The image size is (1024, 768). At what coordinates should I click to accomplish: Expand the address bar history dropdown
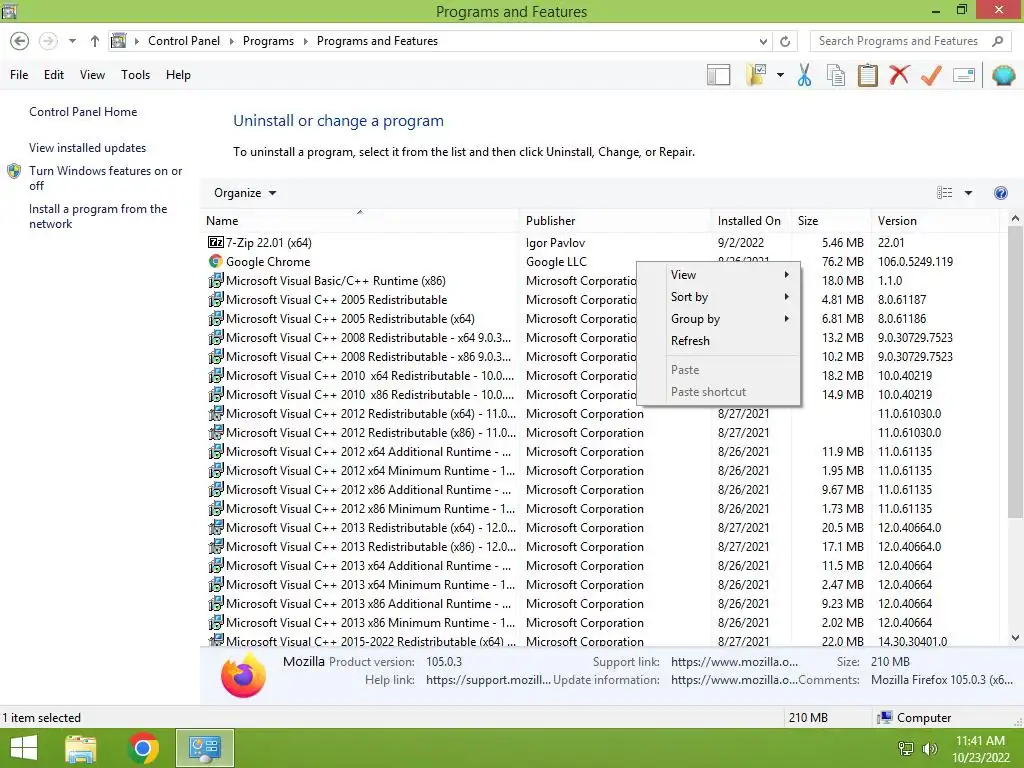pyautogui.click(x=763, y=42)
